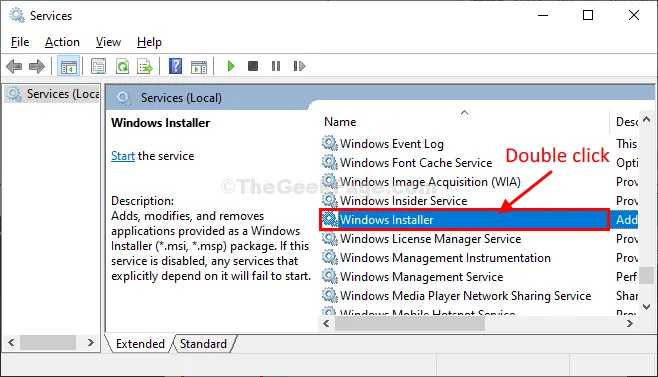Image resolution: width=658 pixels, height=377 pixels.
Task: Click the console tree horizontal scrollbar thumb
Action: [x=48, y=343]
